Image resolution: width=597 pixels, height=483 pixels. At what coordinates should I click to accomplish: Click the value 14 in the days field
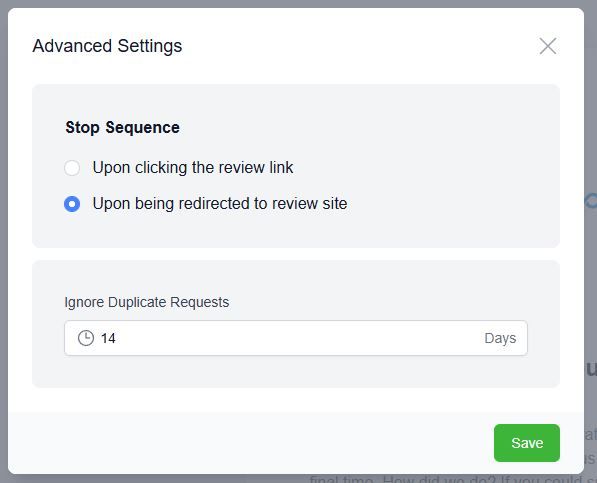click(x=108, y=338)
